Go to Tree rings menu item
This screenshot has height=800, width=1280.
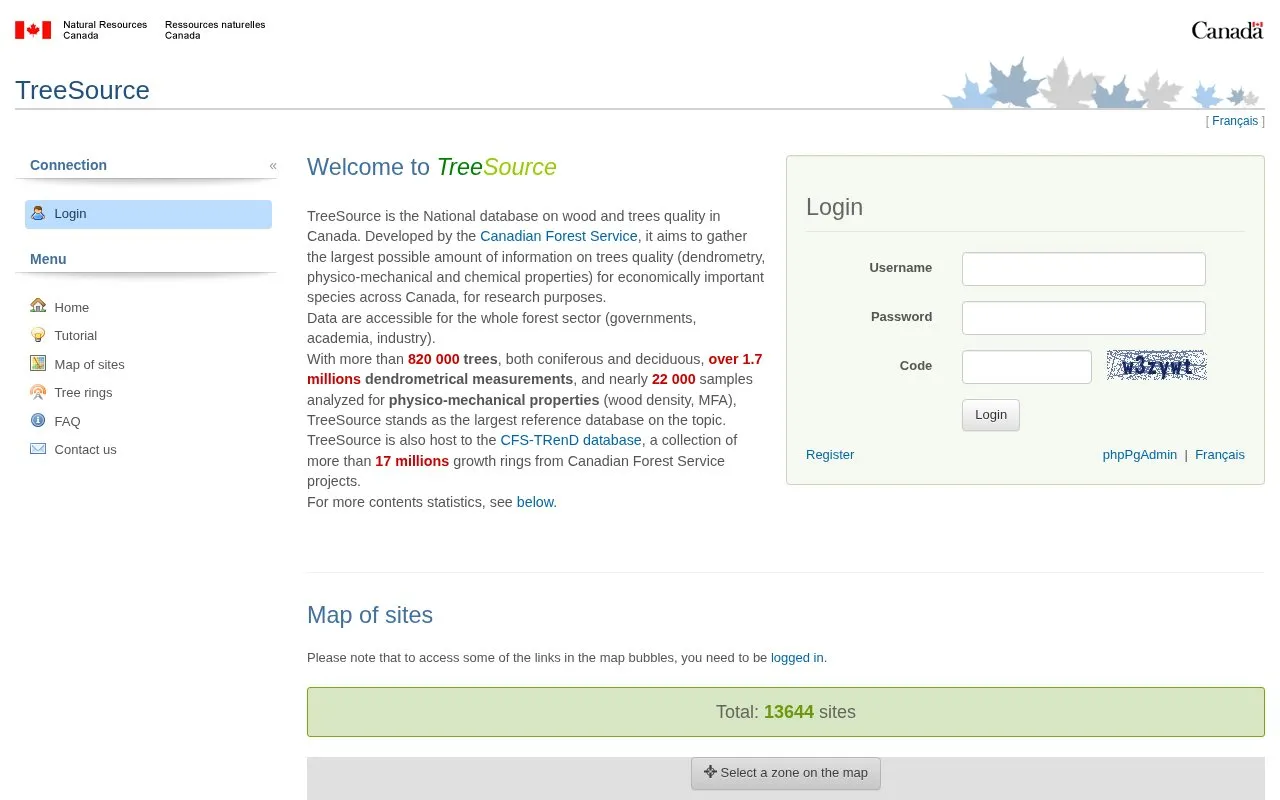[83, 393]
